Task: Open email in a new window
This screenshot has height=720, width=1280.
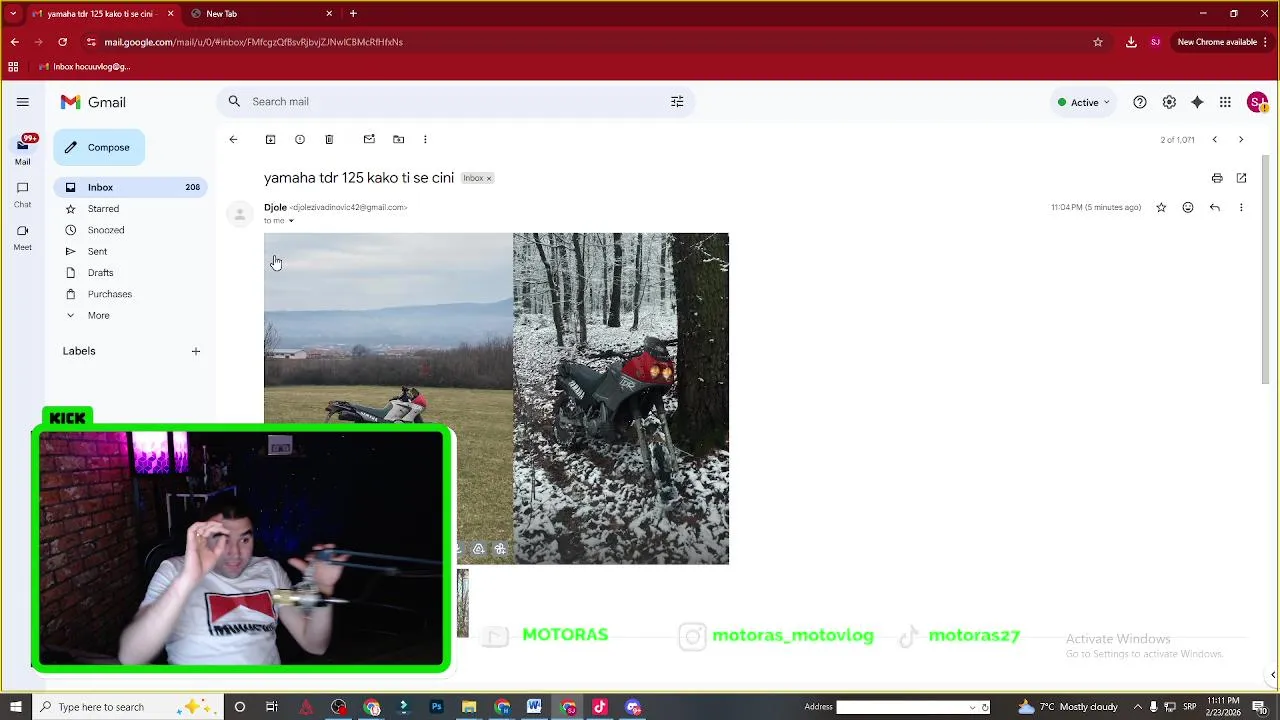Action: [1241, 178]
